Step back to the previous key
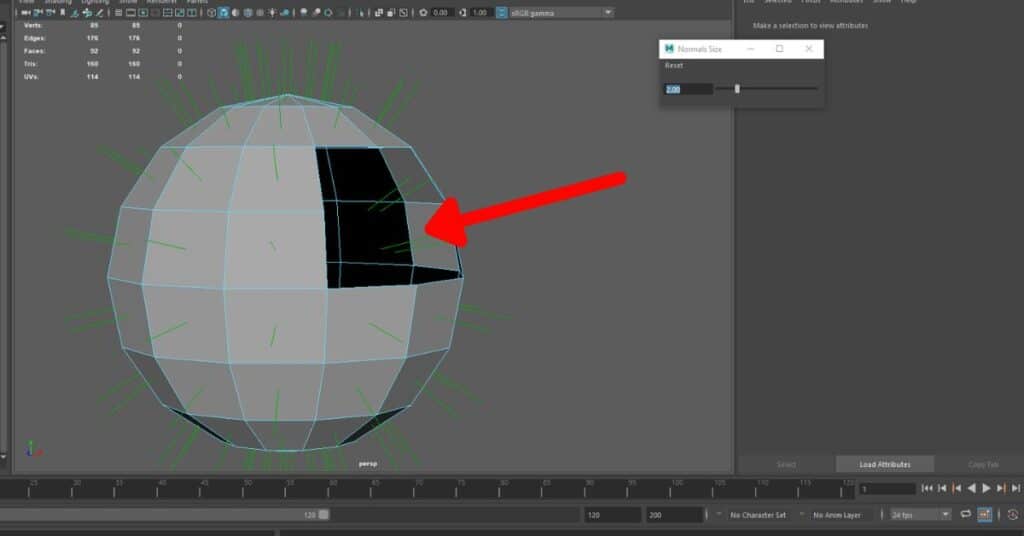The width and height of the screenshot is (1024, 536). [957, 488]
